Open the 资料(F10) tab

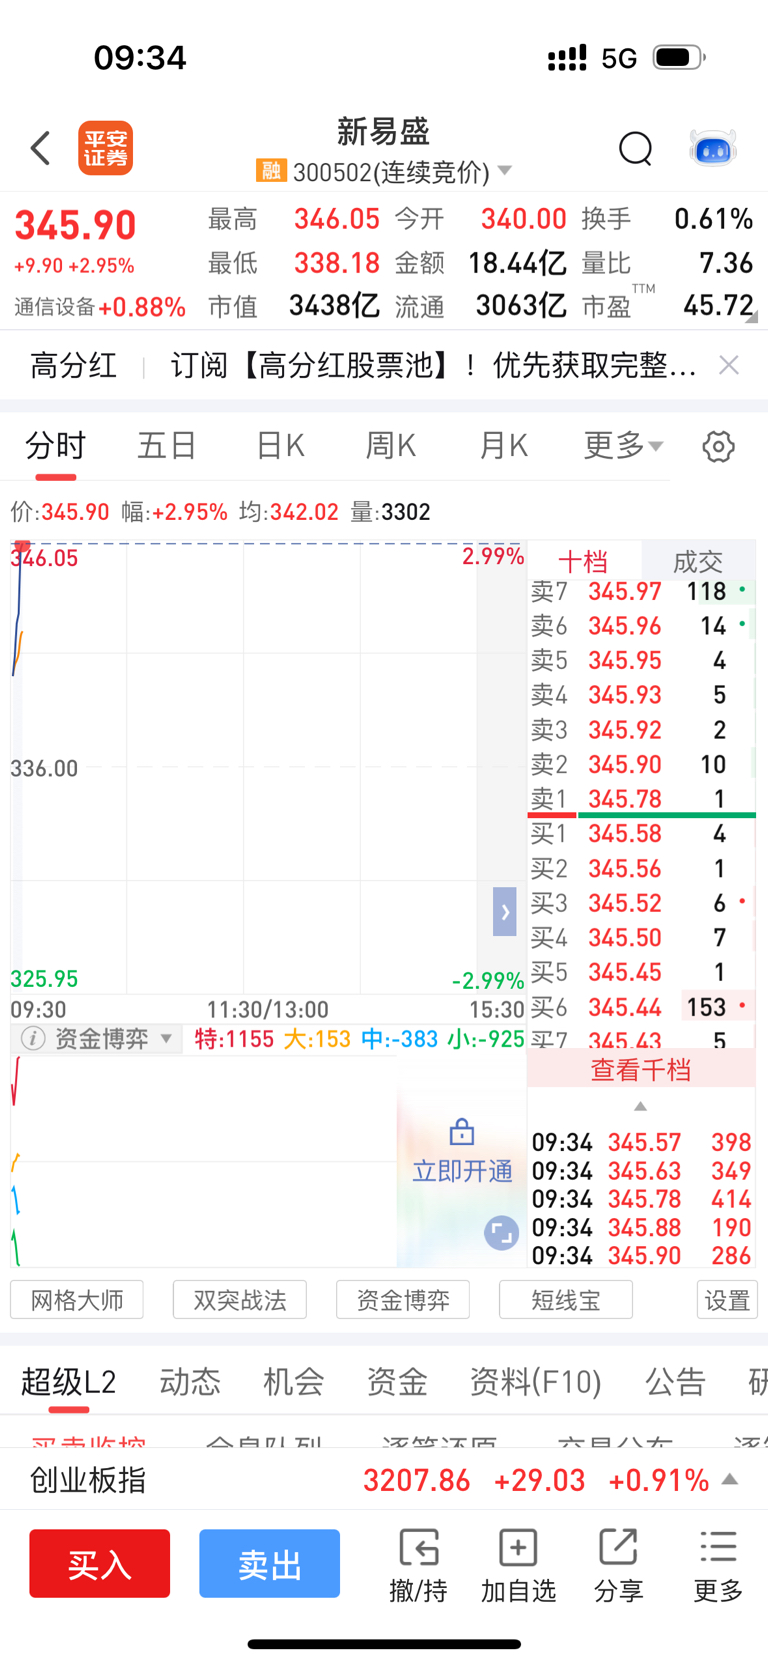coord(536,1382)
